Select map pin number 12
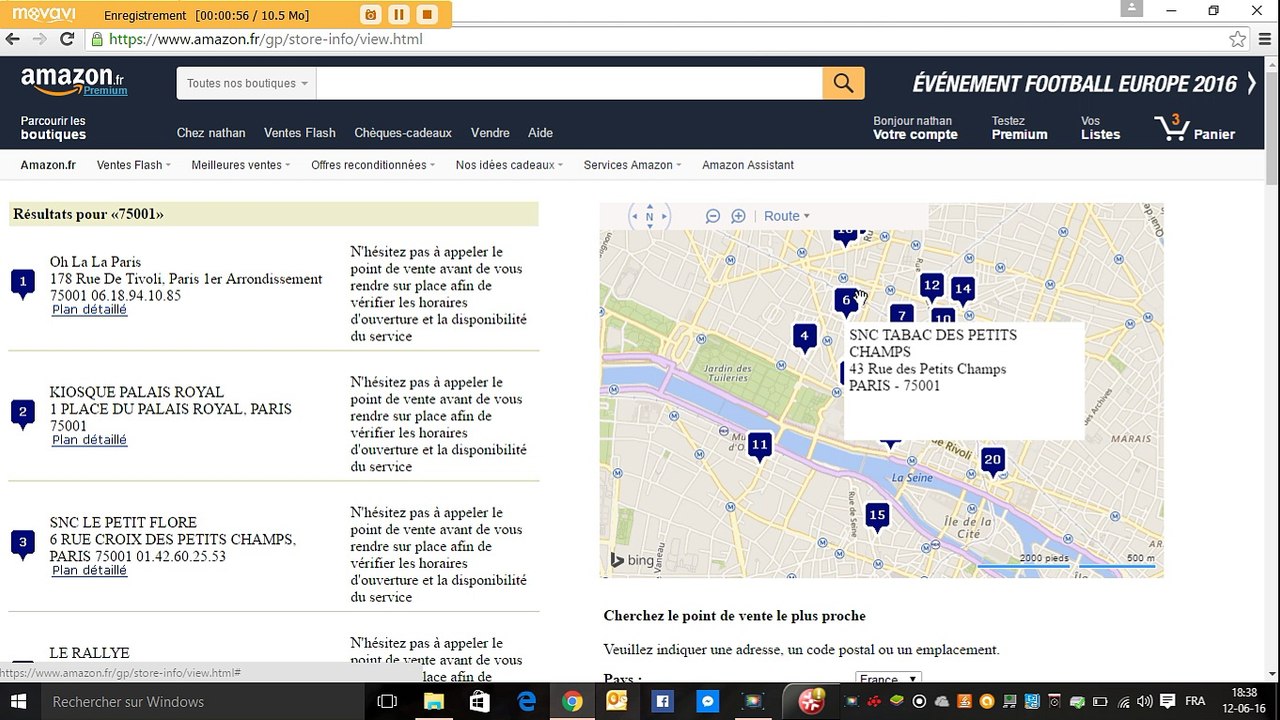 point(932,287)
